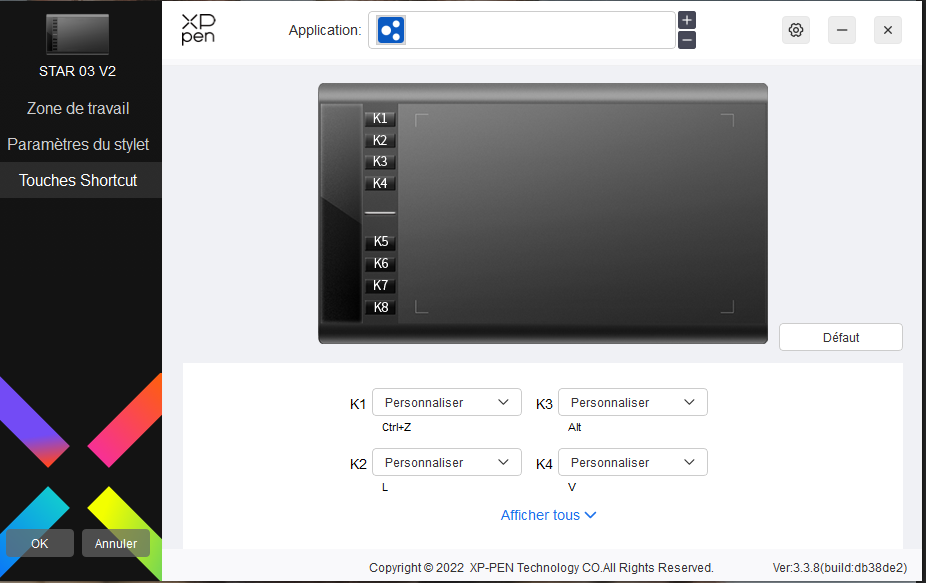This screenshot has height=583, width=926.
Task: Select the K8 key on tablet image
Action: 380,308
